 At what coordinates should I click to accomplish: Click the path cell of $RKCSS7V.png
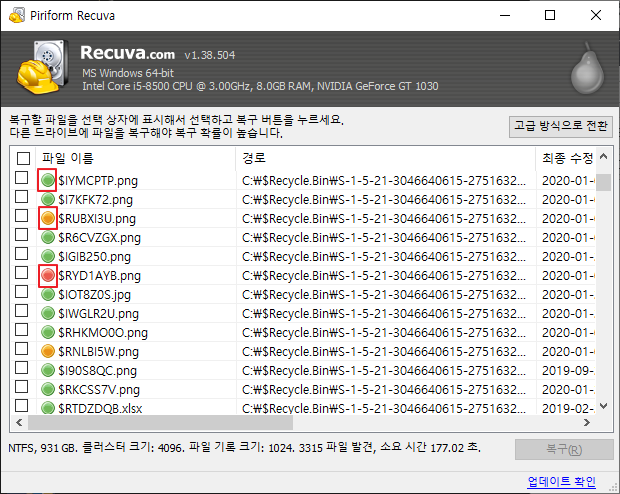(x=384, y=390)
